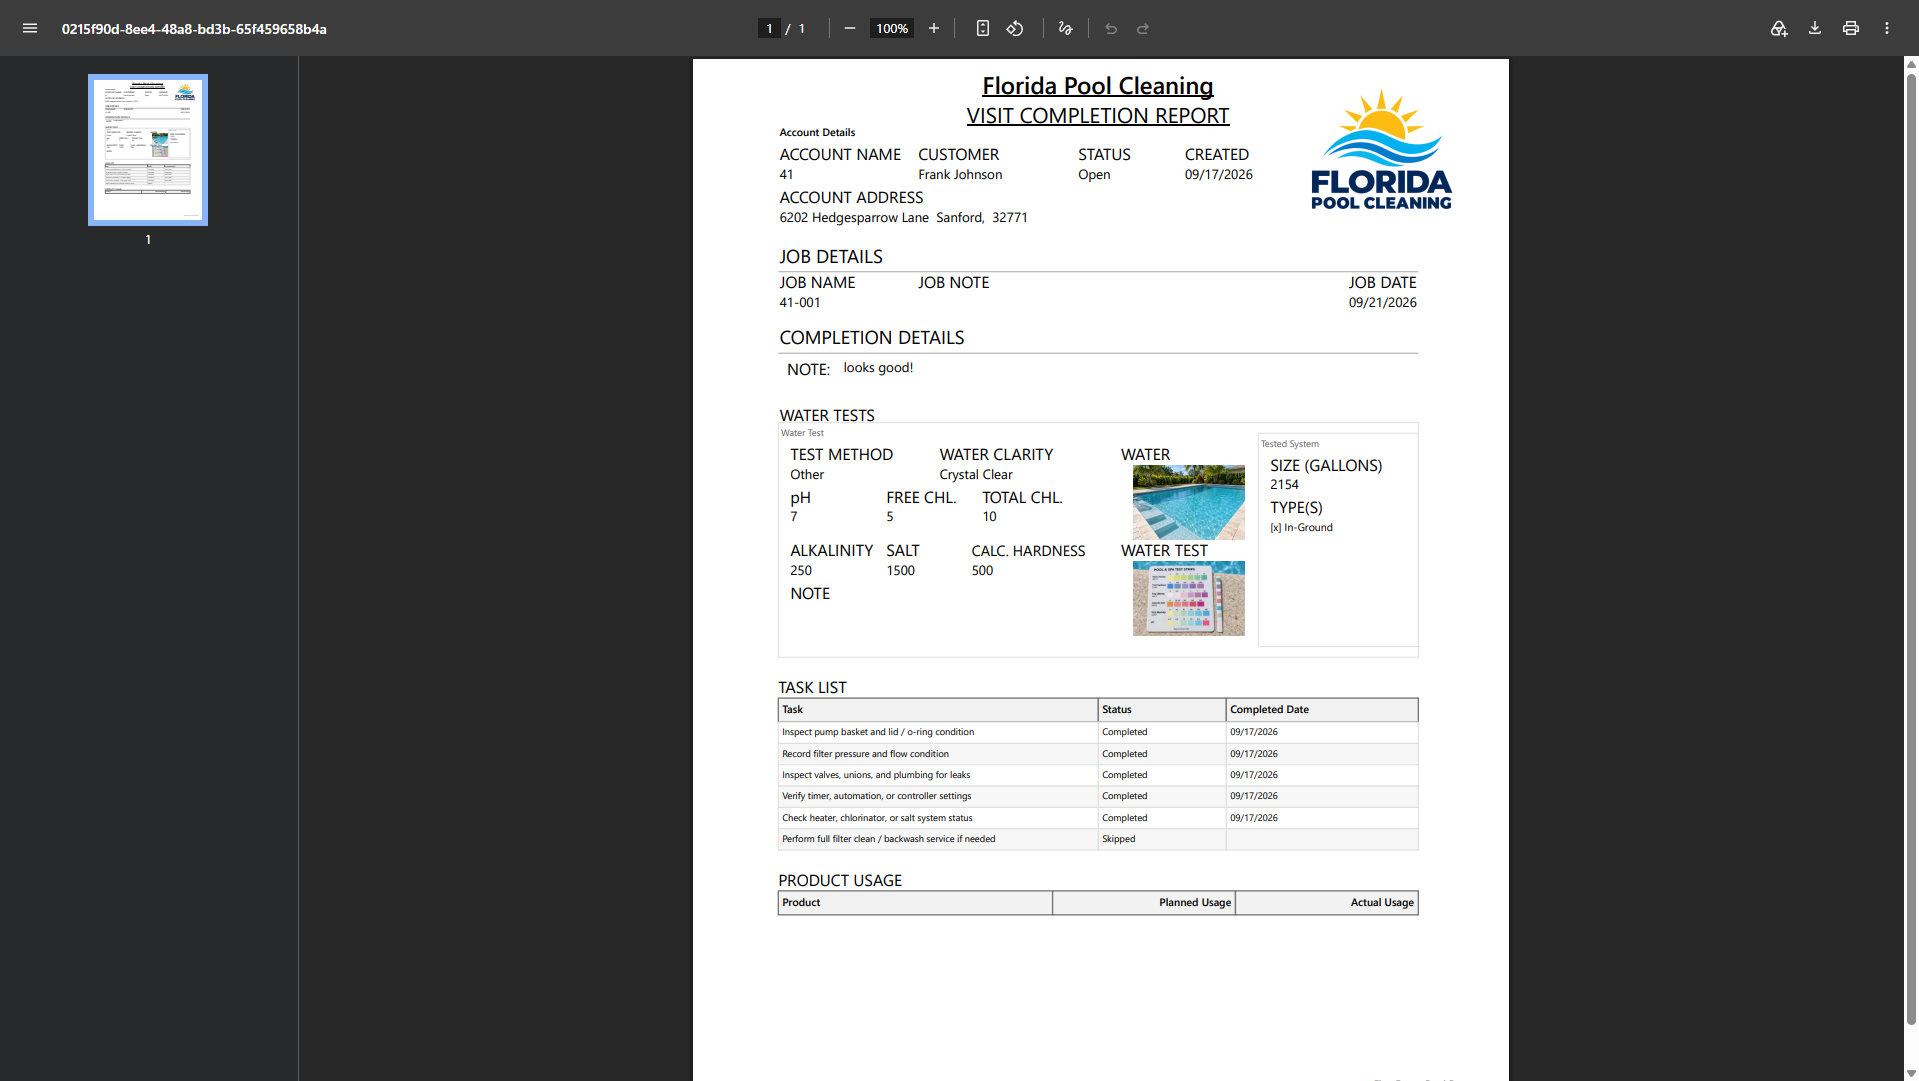Click the save to Drive icon
The image size is (1919, 1081).
[x=1779, y=28]
